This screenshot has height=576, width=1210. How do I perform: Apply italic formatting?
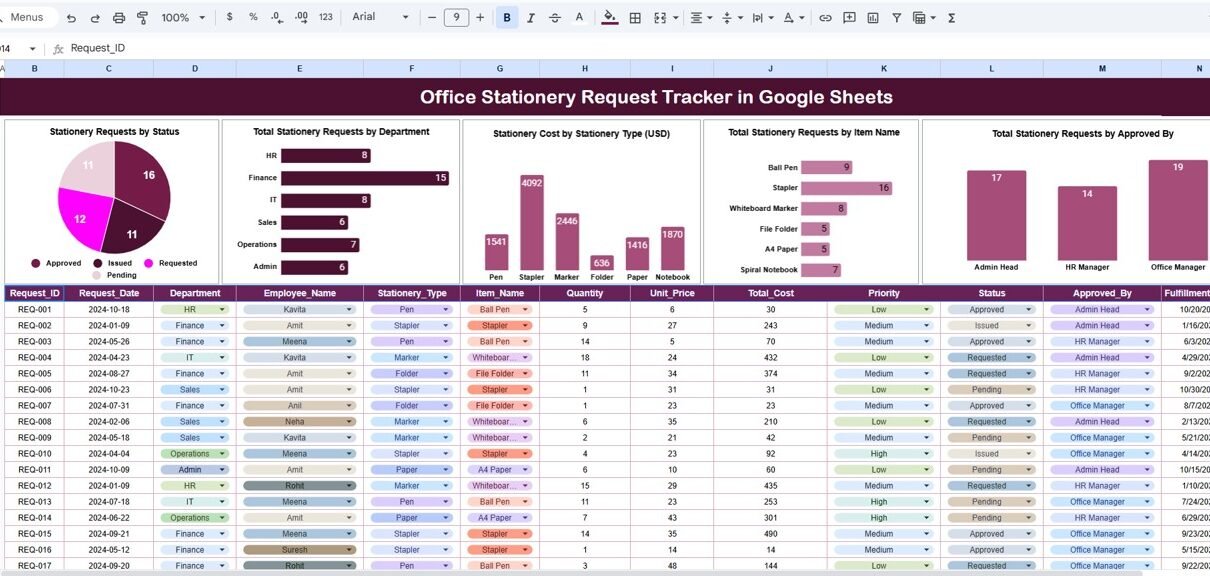coord(531,18)
